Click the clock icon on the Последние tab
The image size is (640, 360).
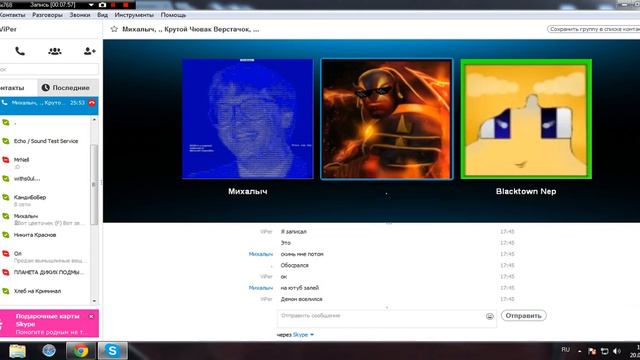tap(45, 88)
